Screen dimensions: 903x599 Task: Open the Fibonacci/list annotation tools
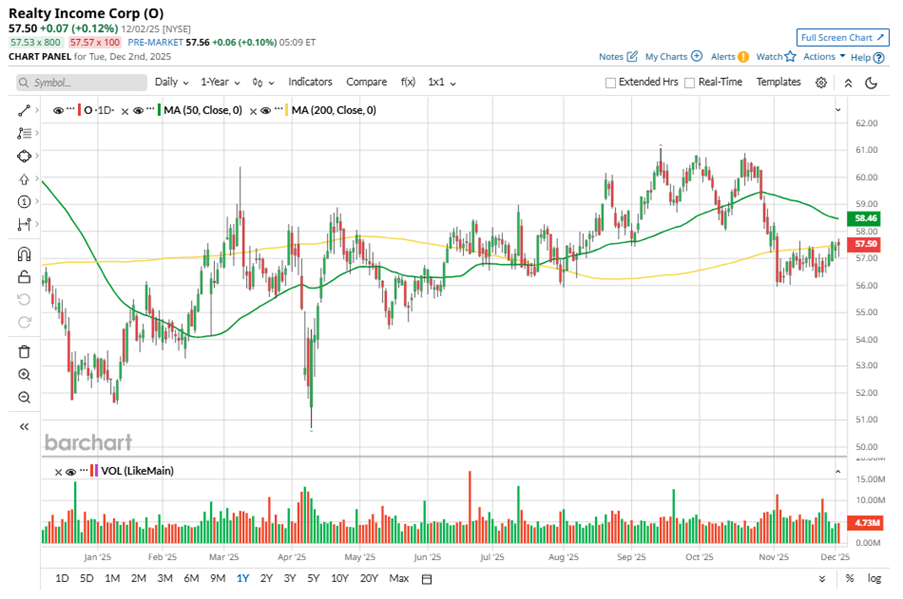pos(24,133)
